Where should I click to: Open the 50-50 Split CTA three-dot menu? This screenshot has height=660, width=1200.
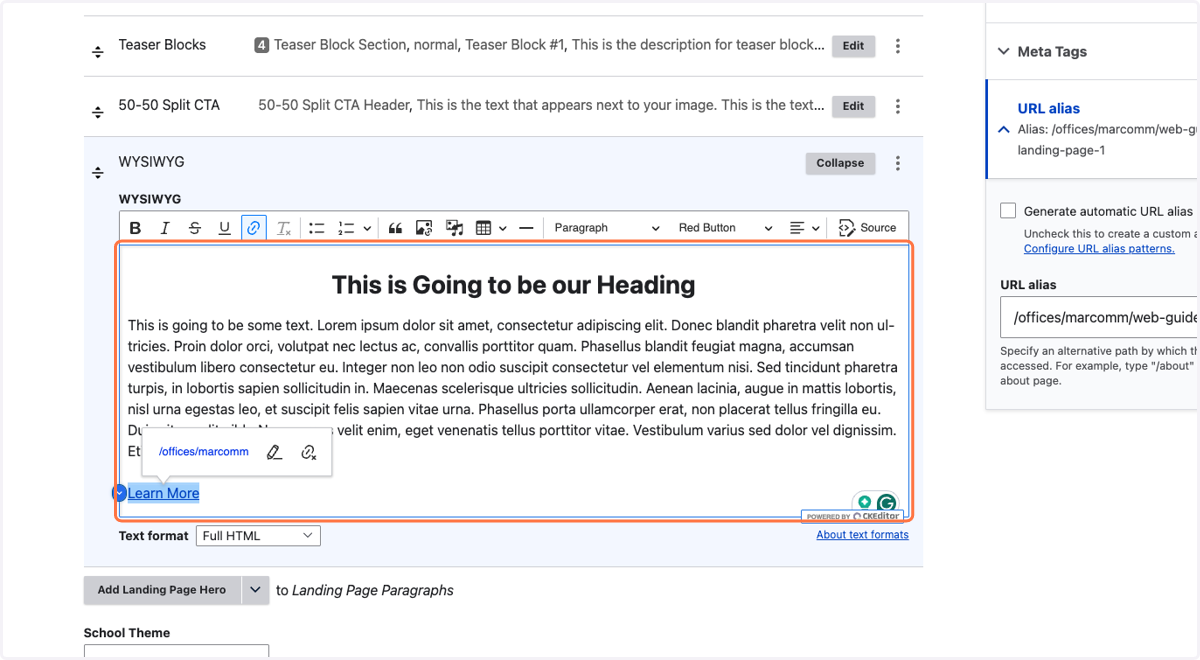click(898, 106)
